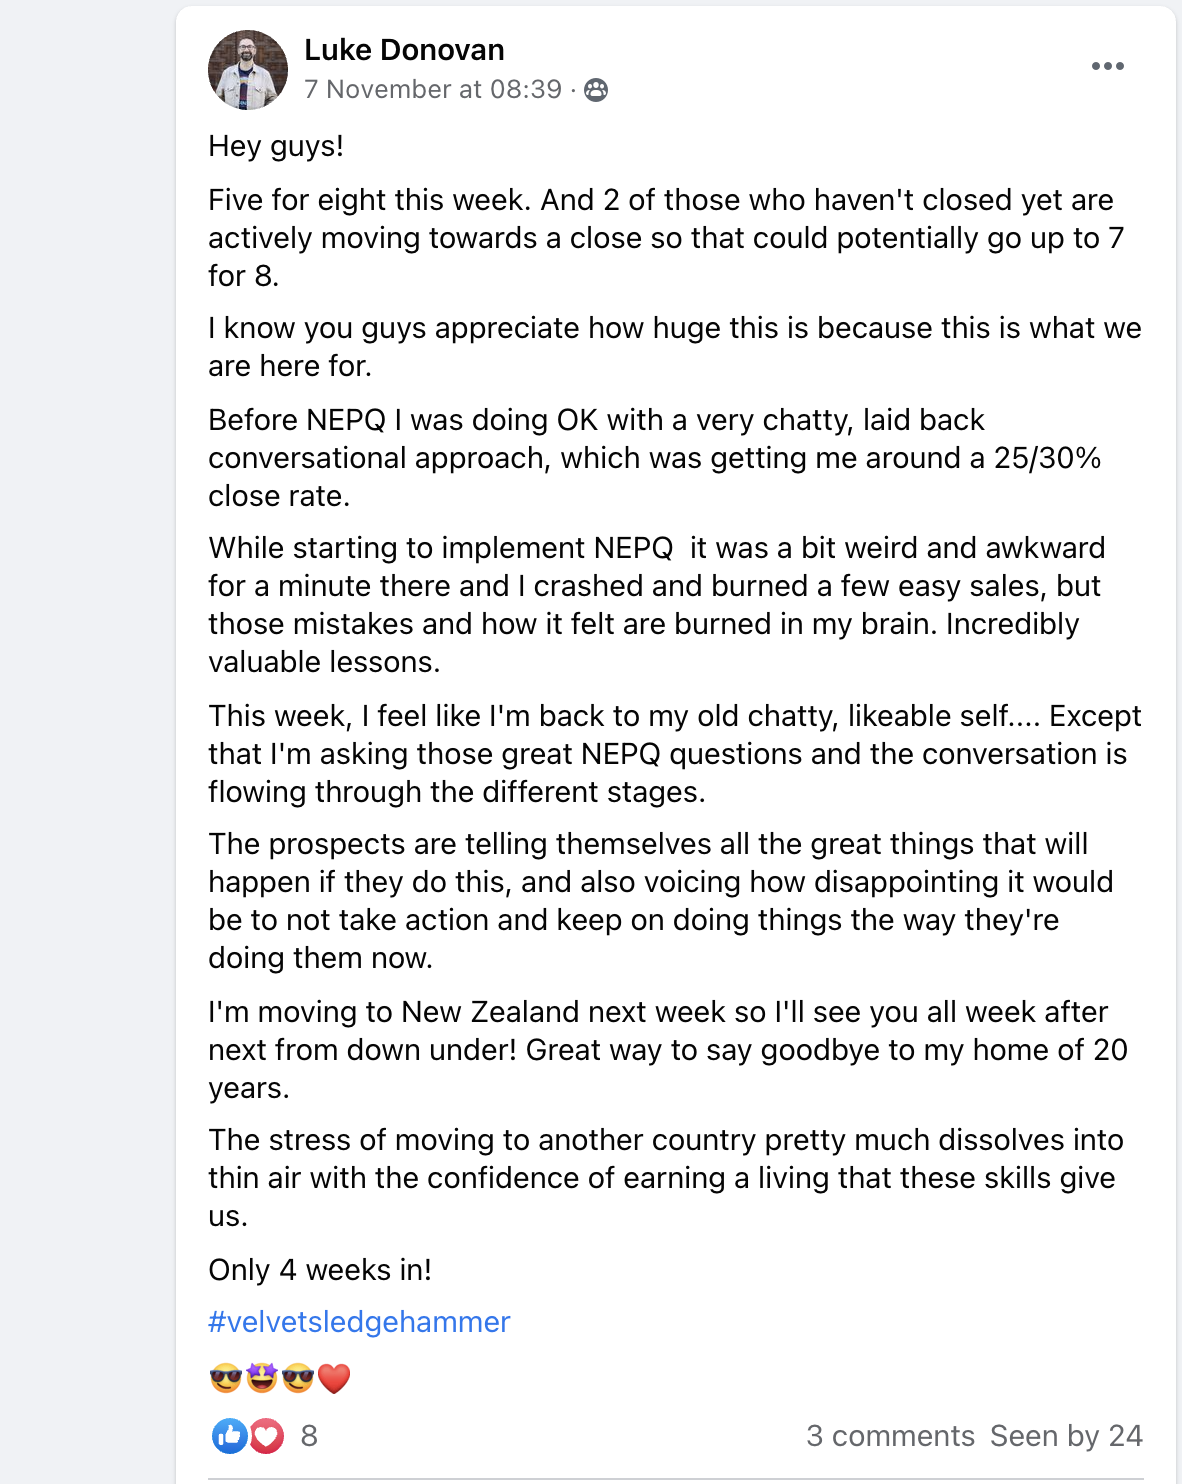Click the paragraph about moving to New Zealand

(x=668, y=1050)
